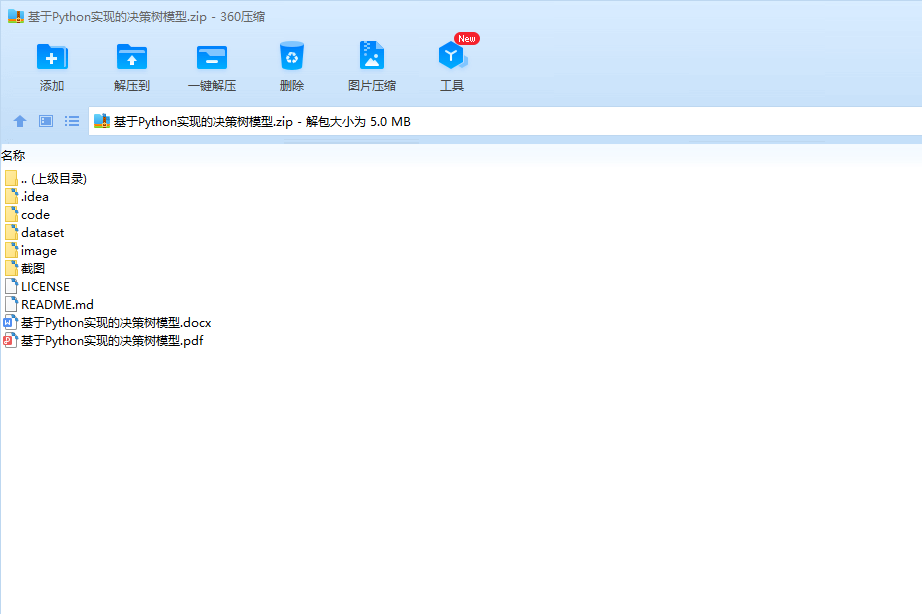Viewport: 922px width, 614px height.
Task: Go up one level with the up arrow
Action: (x=20, y=121)
